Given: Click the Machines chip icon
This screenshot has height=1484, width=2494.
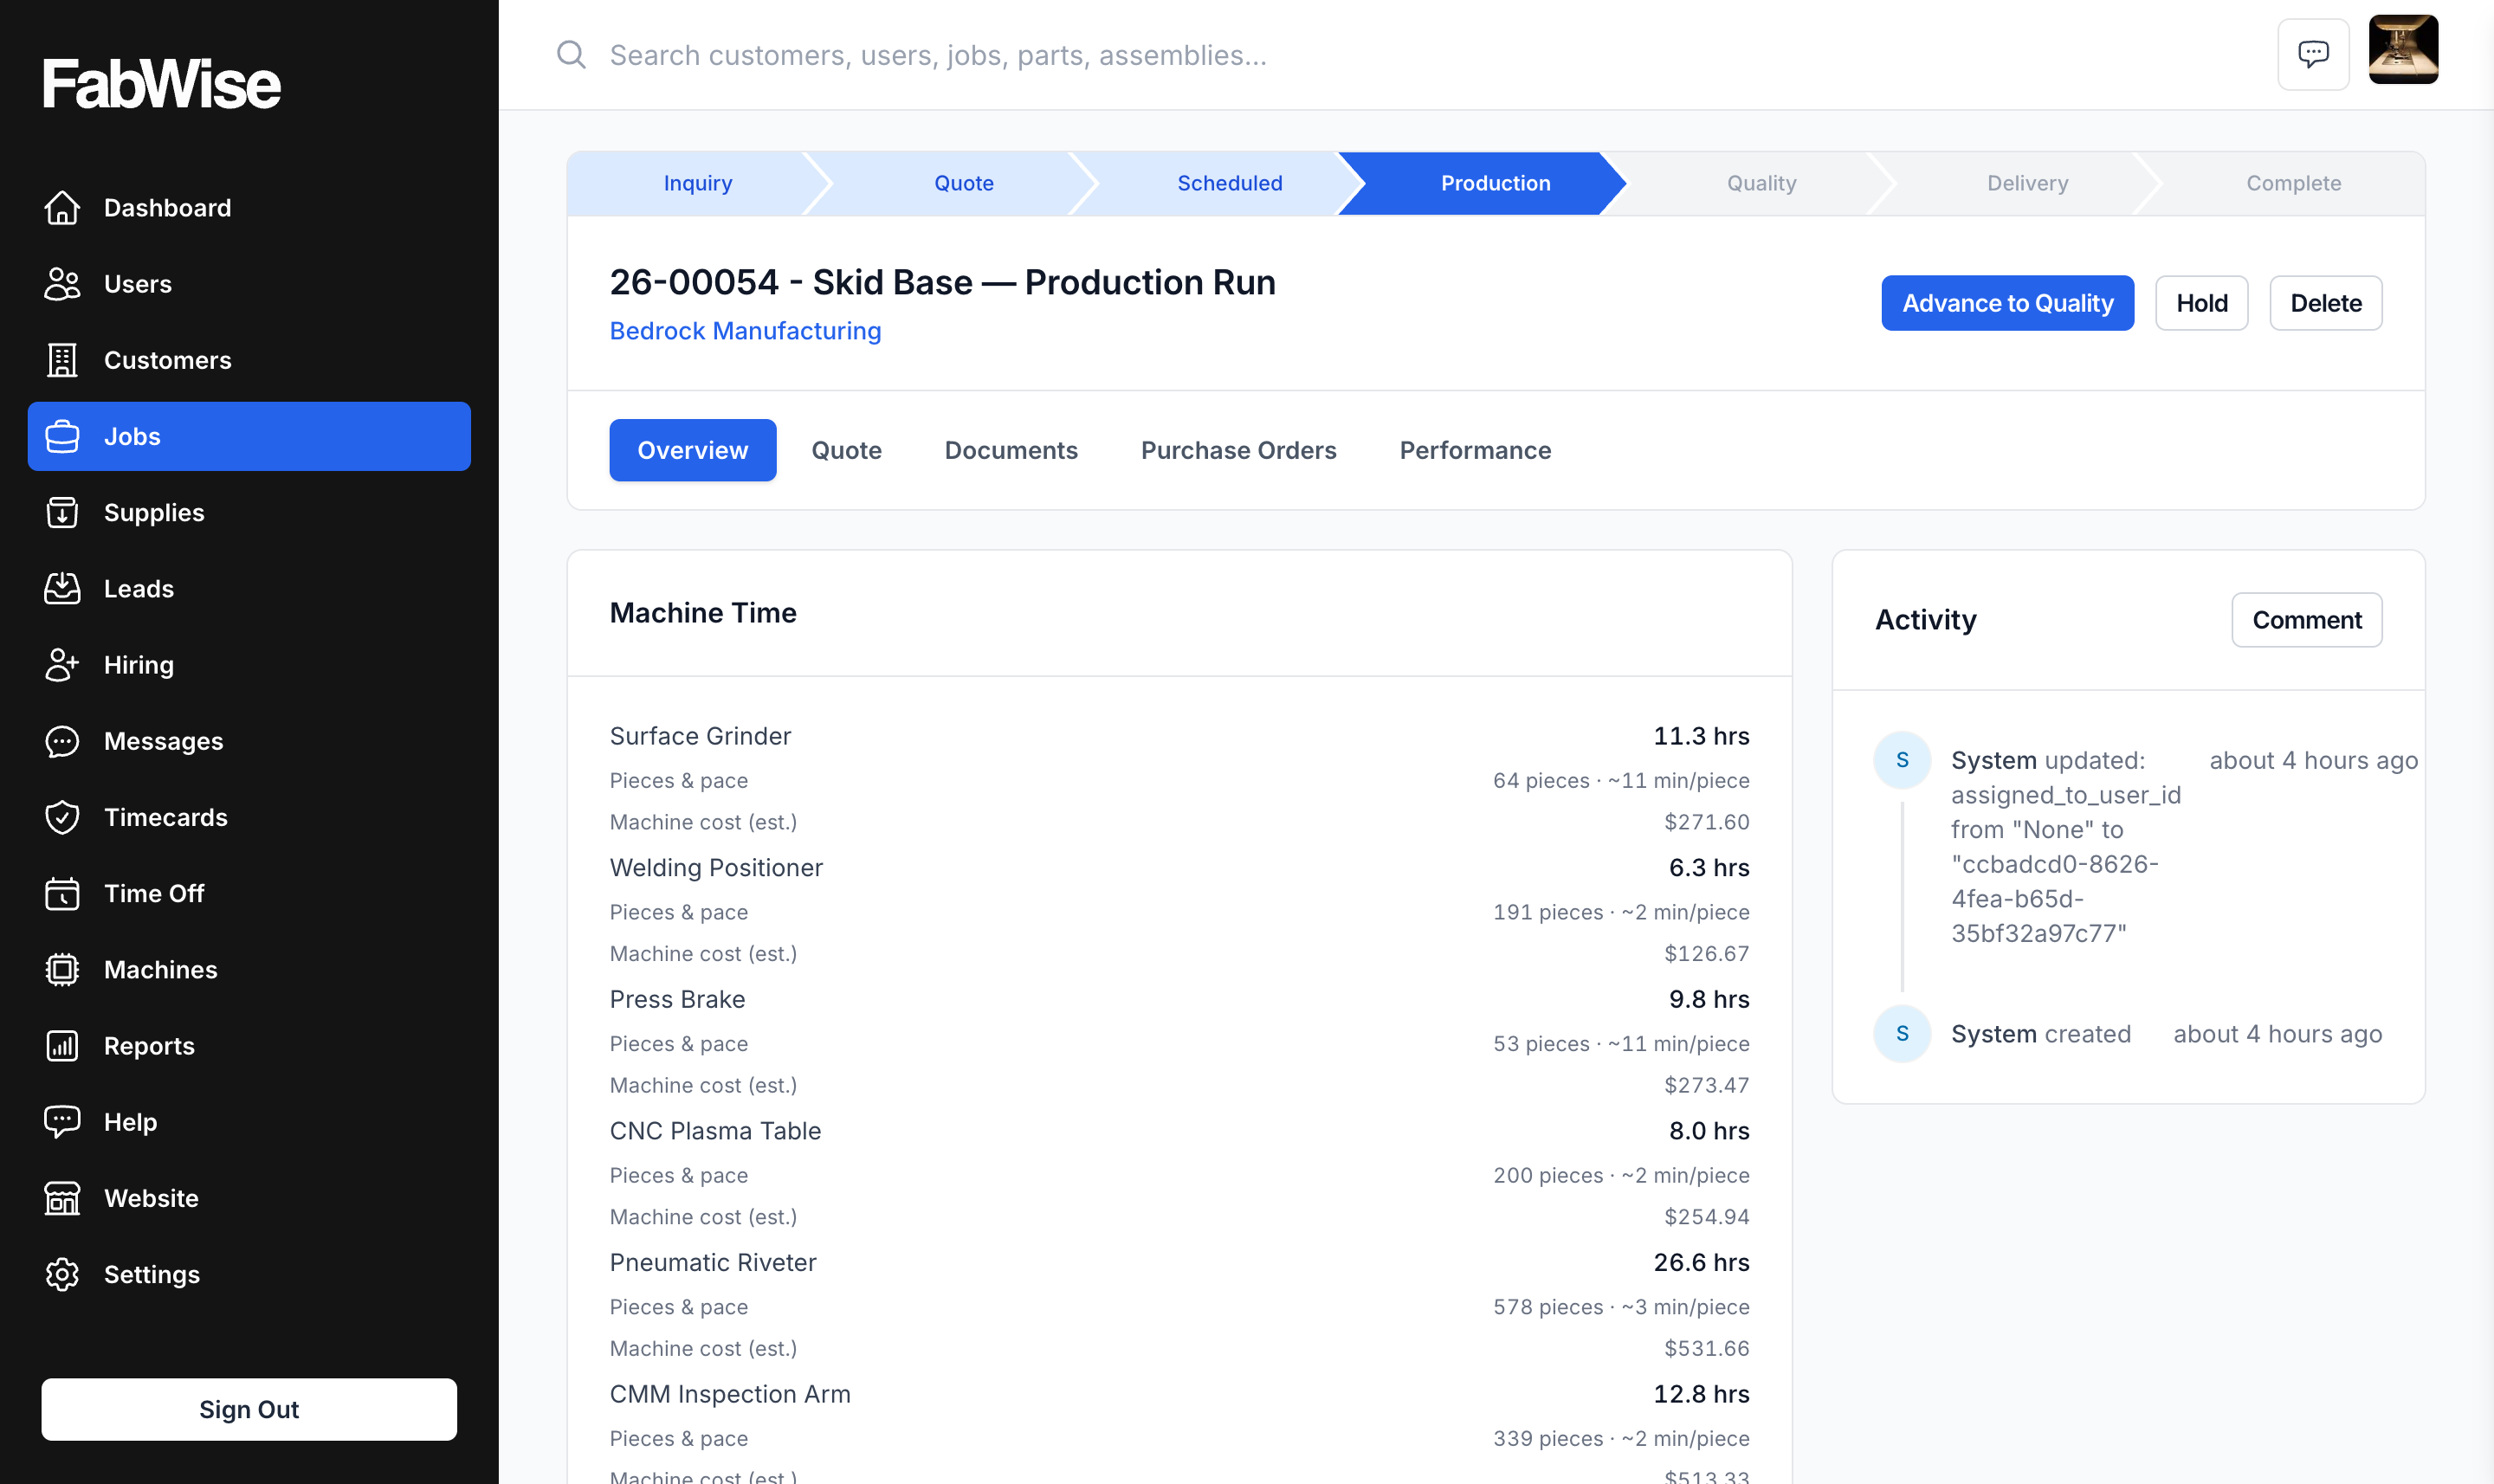Looking at the screenshot, I should coord(62,969).
